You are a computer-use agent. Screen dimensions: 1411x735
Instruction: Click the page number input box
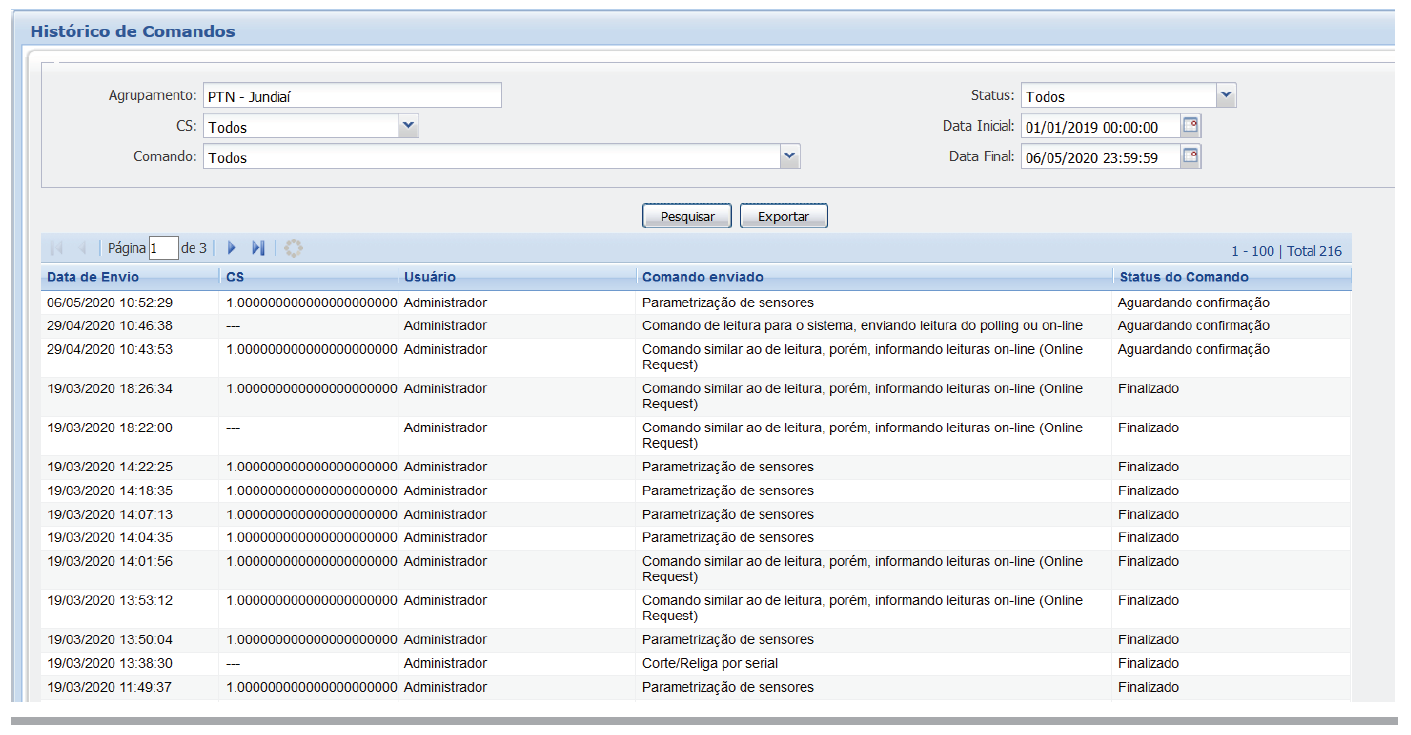coord(163,248)
